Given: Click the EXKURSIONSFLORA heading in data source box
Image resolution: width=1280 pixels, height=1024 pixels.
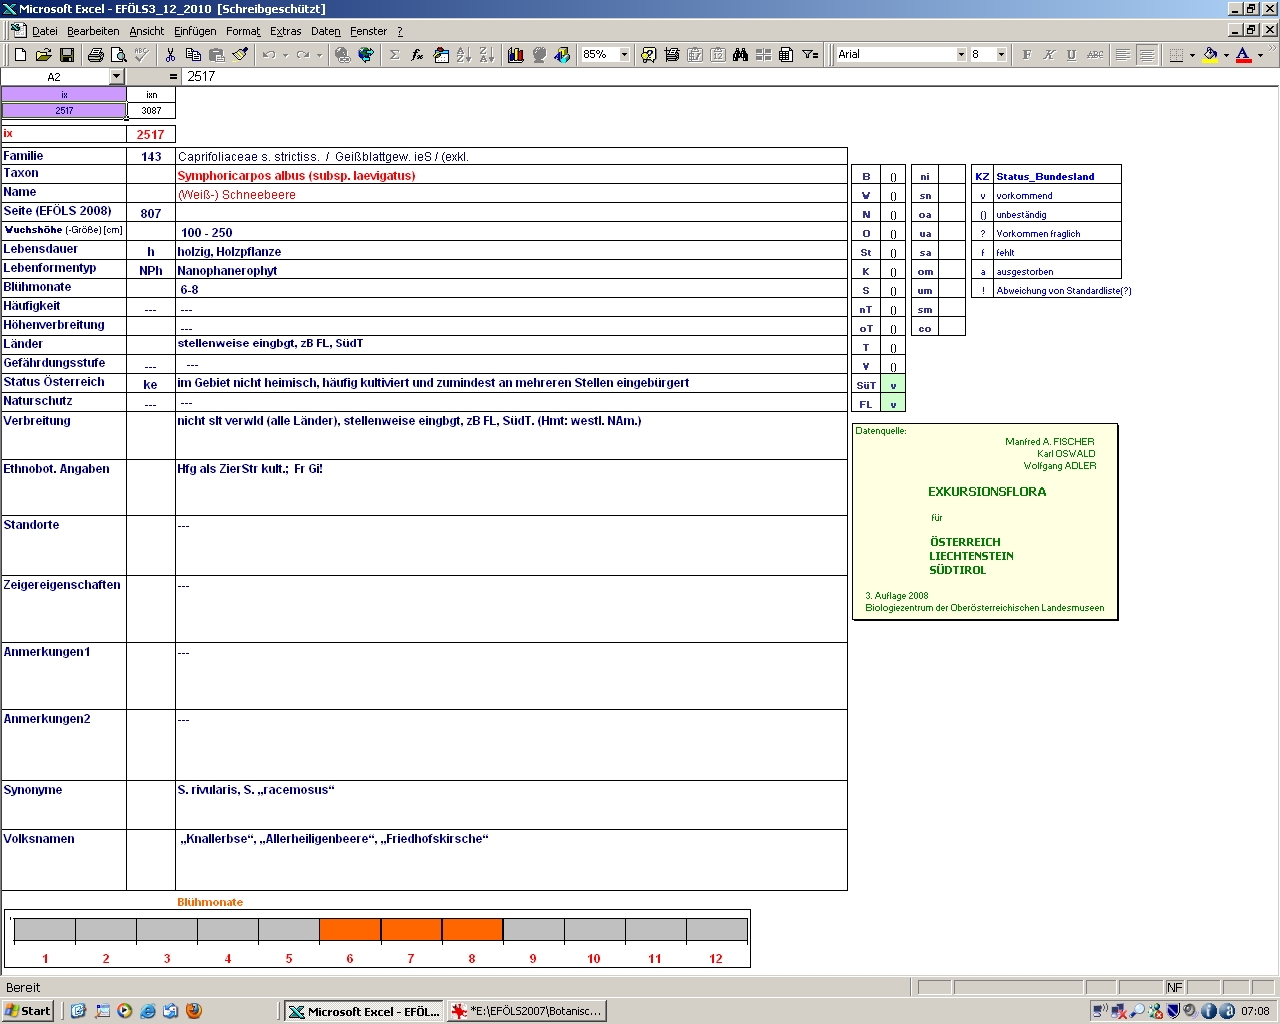Looking at the screenshot, I should point(987,492).
